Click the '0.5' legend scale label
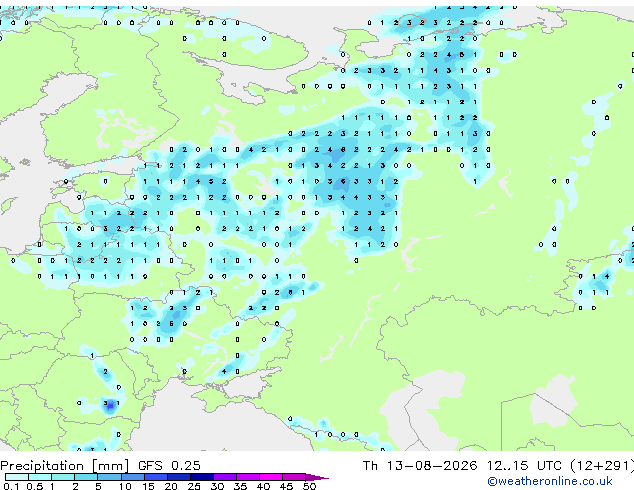Viewport: 634px width, 490px height. [x=35, y=486]
